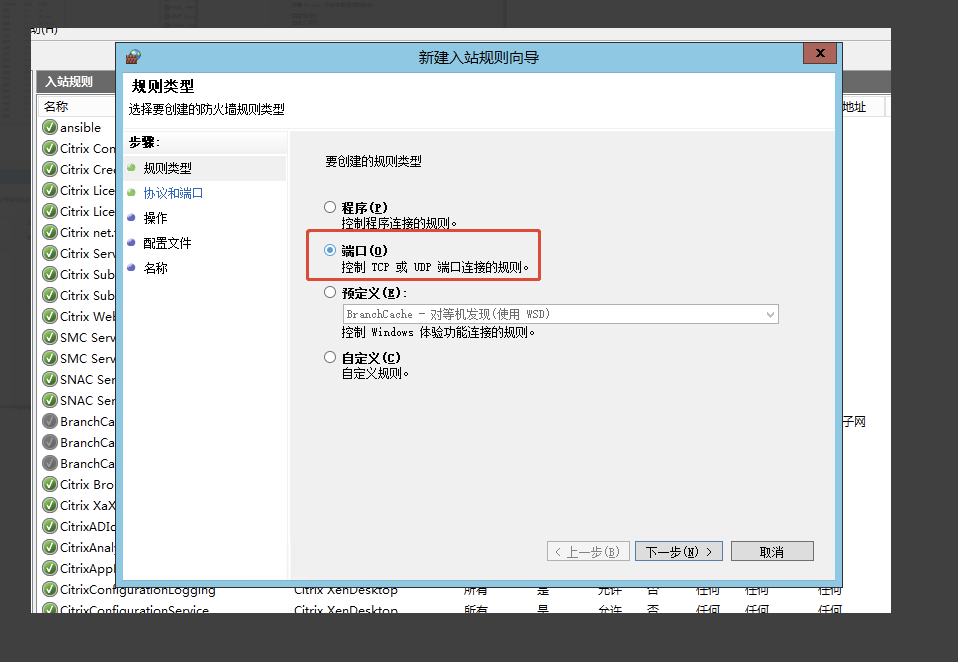The width and height of the screenshot is (958, 662).
Task: Click the dropdown arrow on the 预定义 combo box
Action: click(770, 314)
